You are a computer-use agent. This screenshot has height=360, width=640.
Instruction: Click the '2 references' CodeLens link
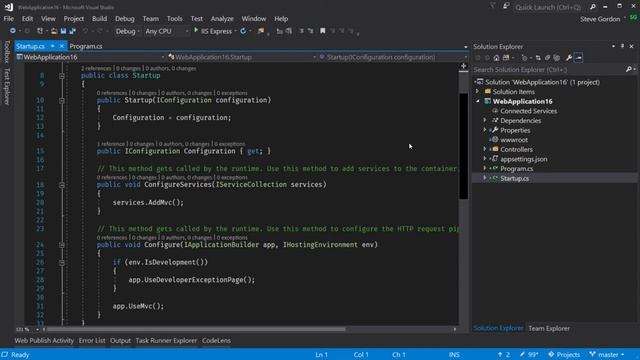[x=96, y=68]
